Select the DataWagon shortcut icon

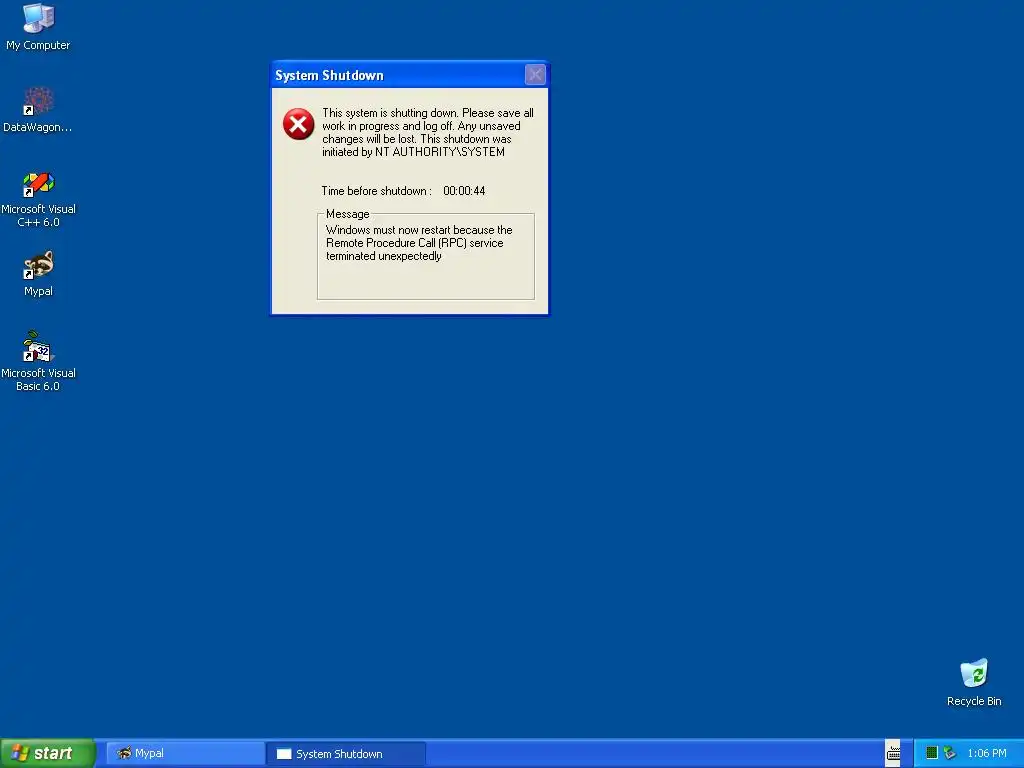click(38, 109)
